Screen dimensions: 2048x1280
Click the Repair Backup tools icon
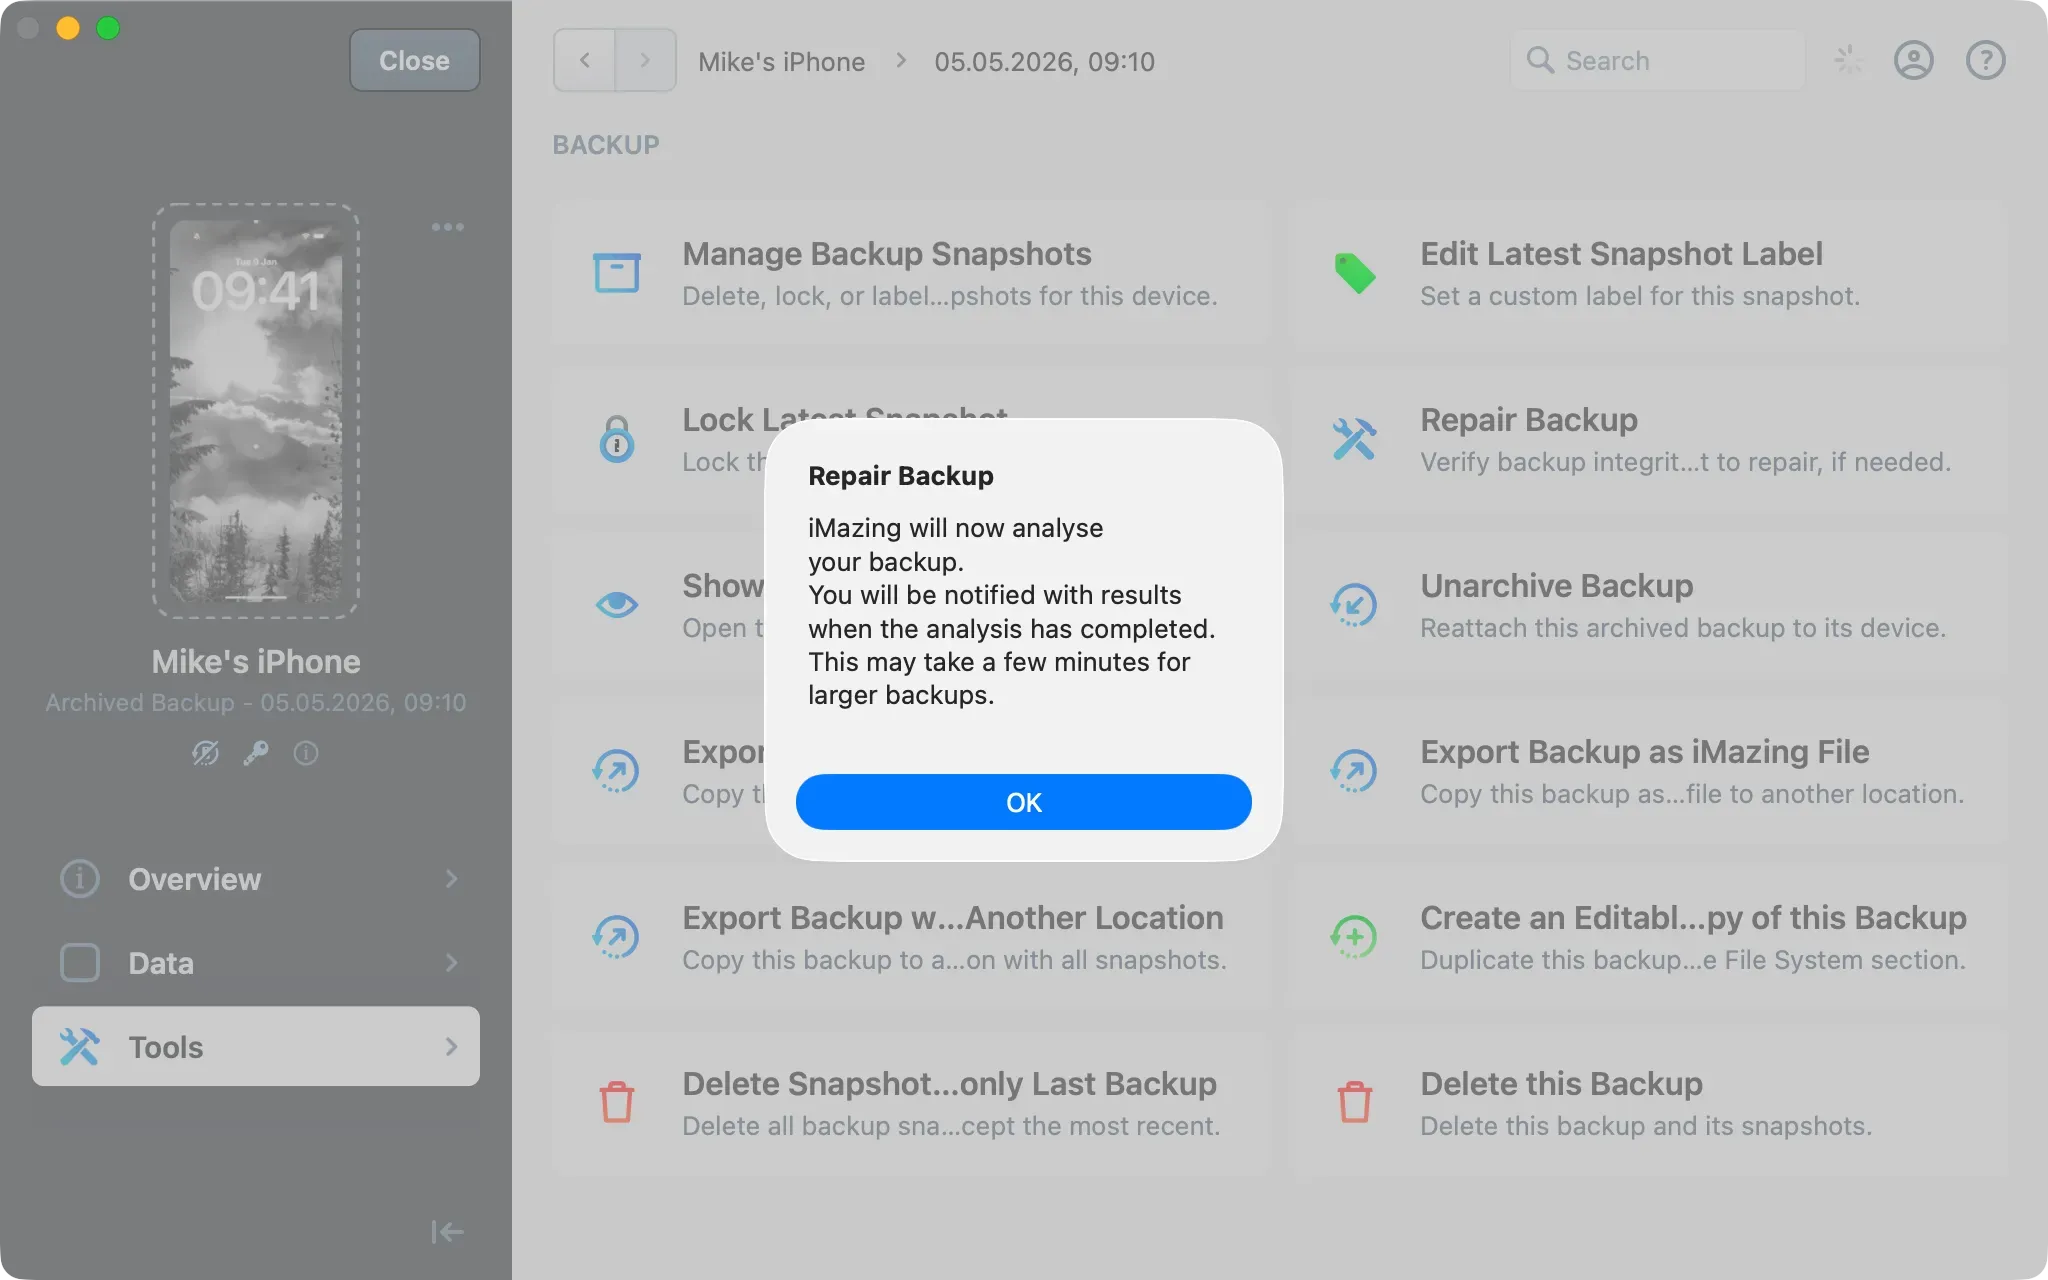pyautogui.click(x=1355, y=439)
